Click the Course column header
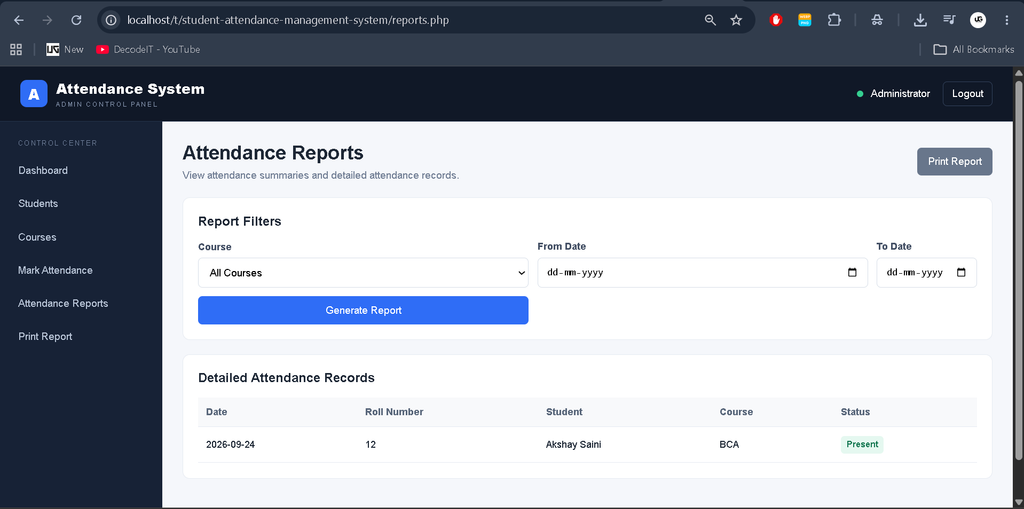Screen dimensions: 1024x509 pyautogui.click(x=736, y=412)
